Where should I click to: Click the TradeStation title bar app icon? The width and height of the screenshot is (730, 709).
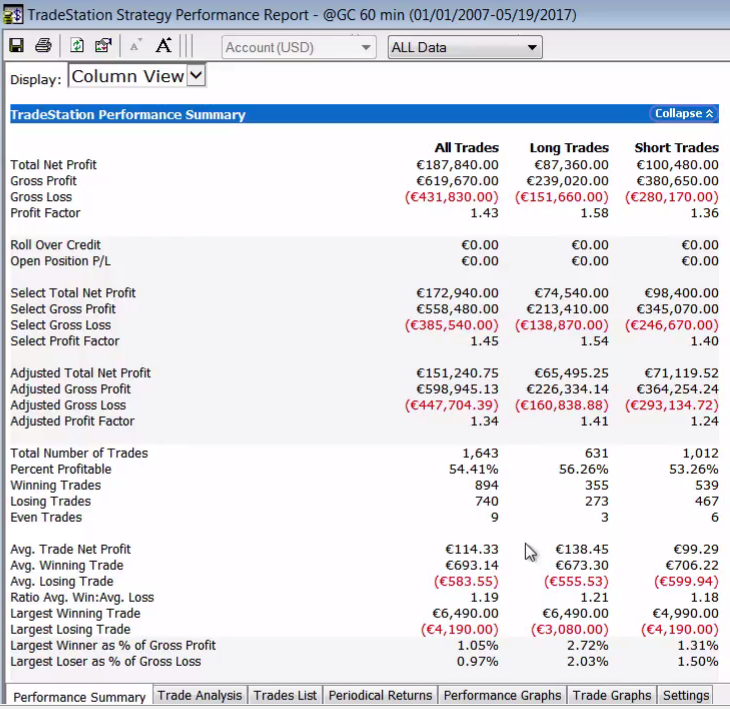13,15
